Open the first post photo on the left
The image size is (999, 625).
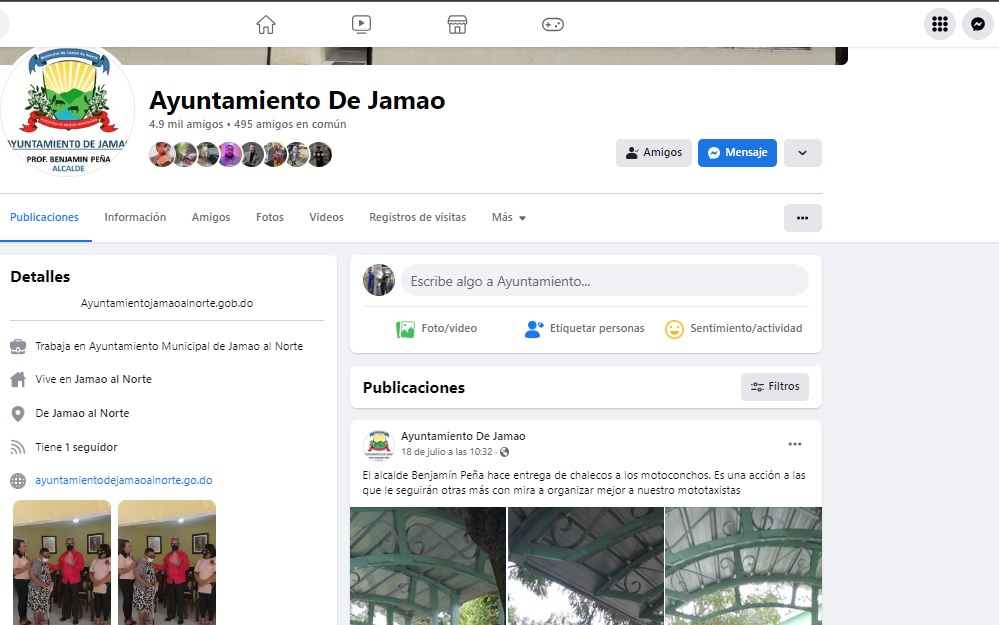428,566
